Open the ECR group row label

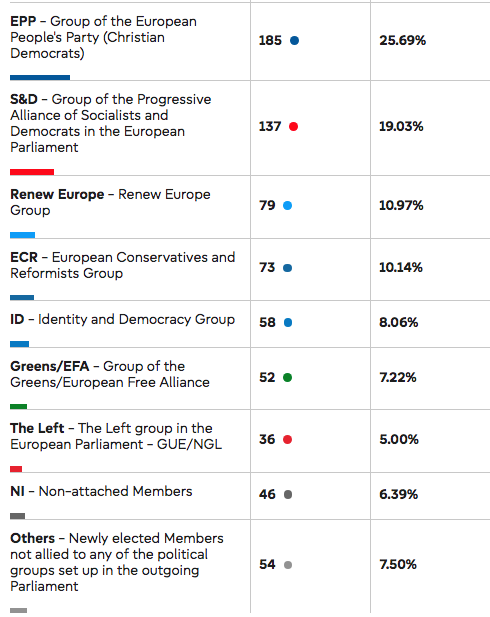(122, 265)
